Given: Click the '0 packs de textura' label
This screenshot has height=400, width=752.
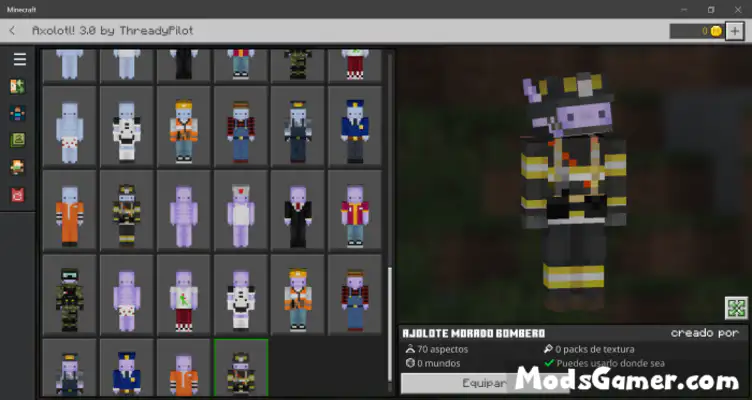Looking at the screenshot, I should [x=595, y=349].
